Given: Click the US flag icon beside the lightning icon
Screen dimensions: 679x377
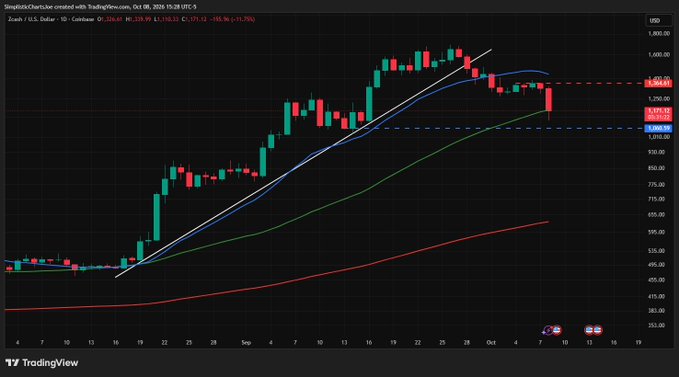Looking at the screenshot, I should point(557,331).
